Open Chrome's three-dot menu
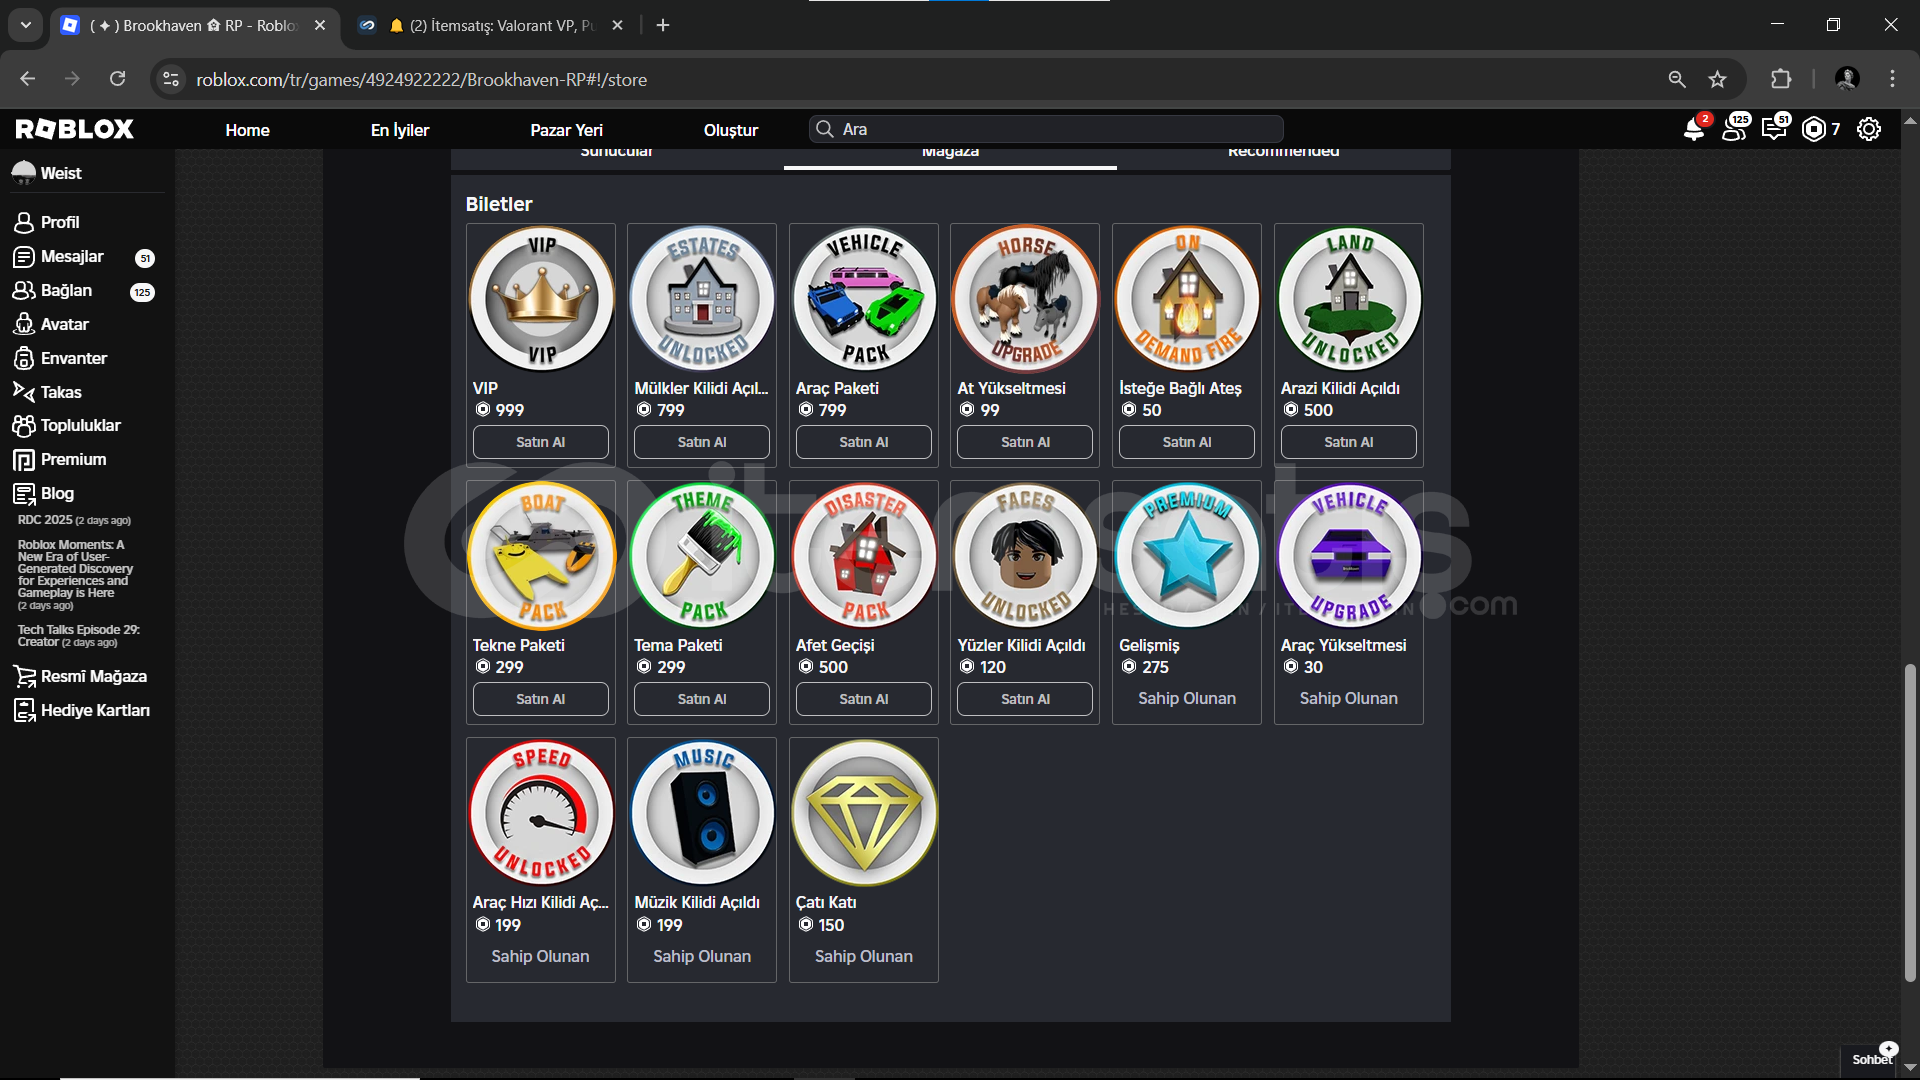Screen dimensions: 1920x1080 (x=1892, y=79)
